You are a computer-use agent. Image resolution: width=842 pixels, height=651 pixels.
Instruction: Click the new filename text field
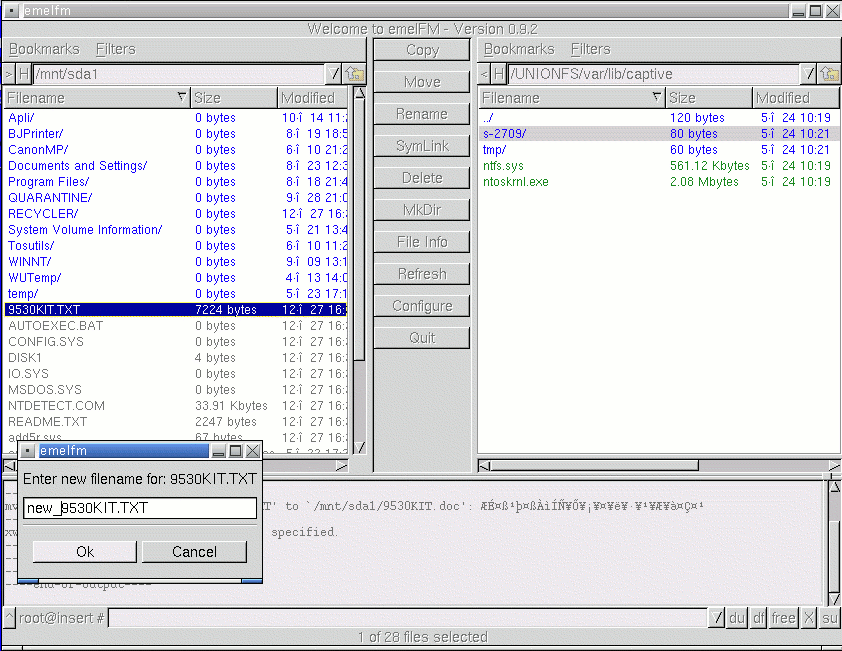click(x=140, y=508)
